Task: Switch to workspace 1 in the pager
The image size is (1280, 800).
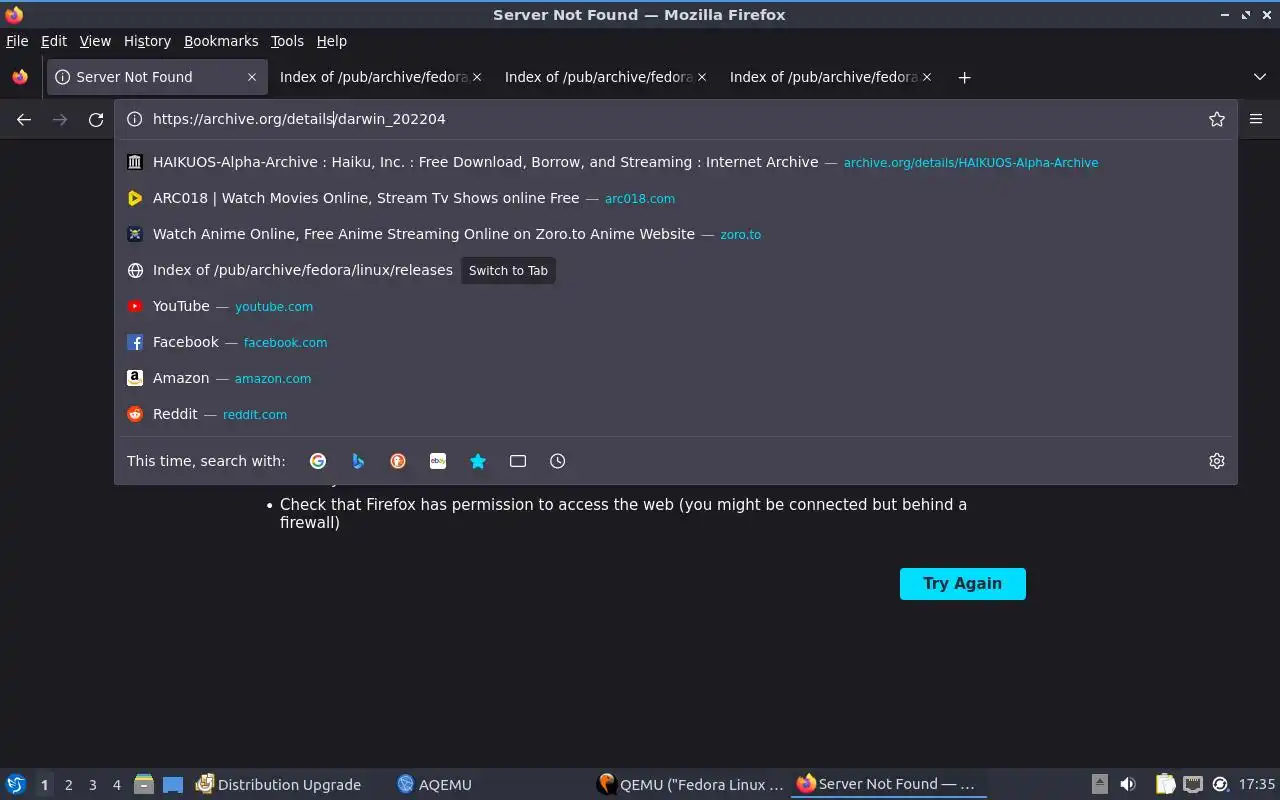Action: coord(44,785)
